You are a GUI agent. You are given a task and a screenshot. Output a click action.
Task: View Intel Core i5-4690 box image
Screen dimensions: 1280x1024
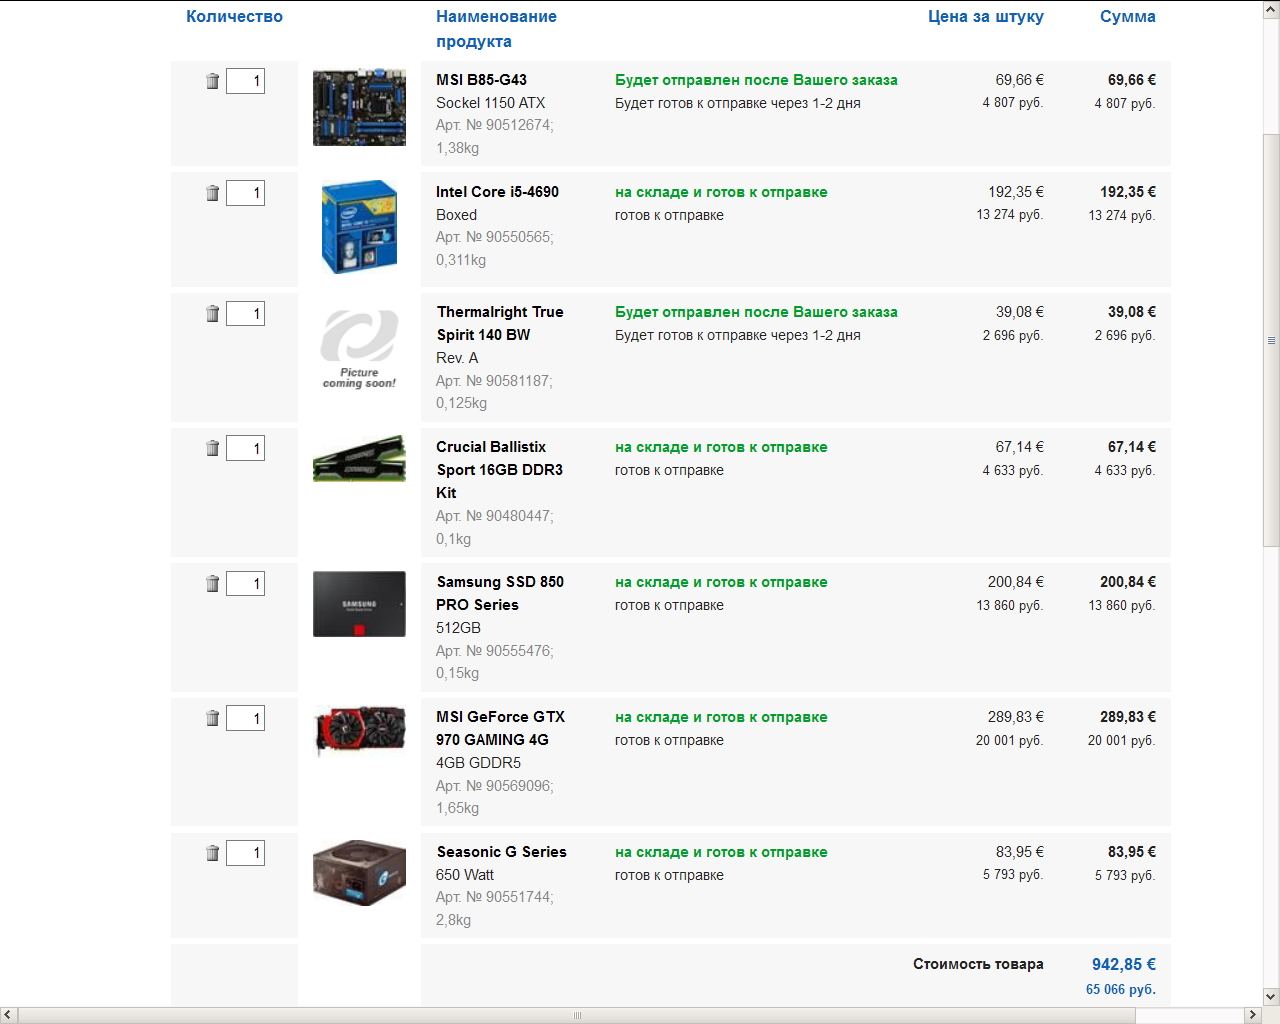359,227
